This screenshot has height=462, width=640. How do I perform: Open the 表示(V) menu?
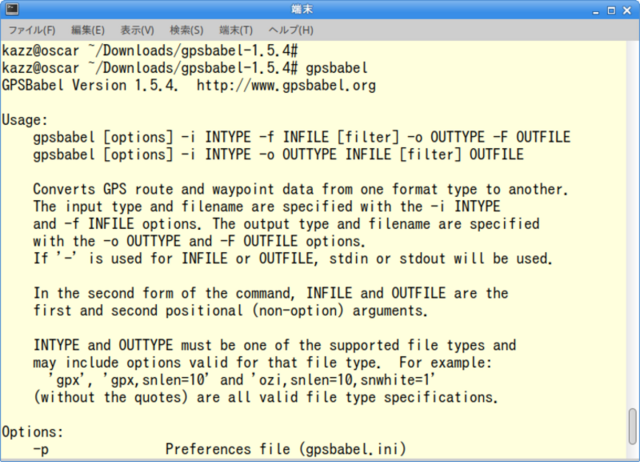(x=137, y=30)
